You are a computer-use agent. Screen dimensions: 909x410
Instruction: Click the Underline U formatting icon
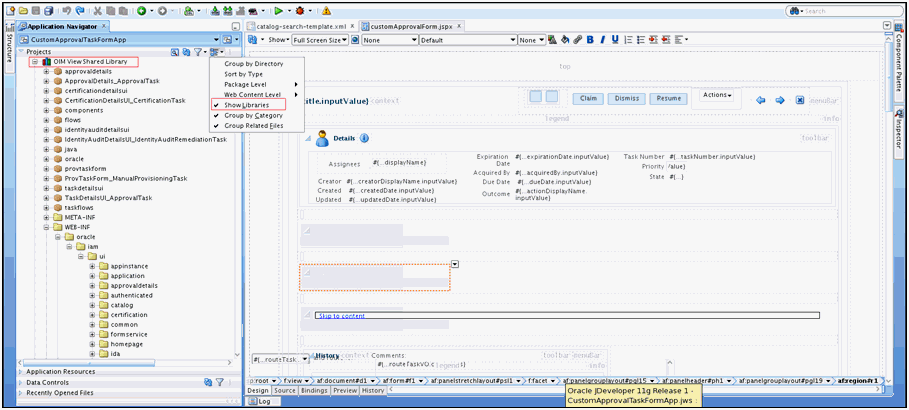pos(615,39)
